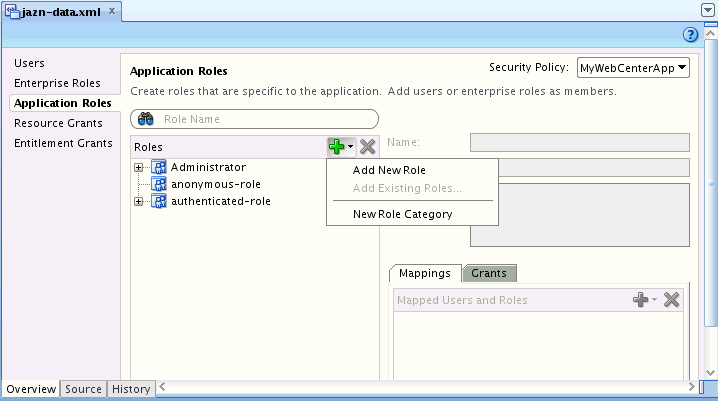Viewport: 718px width, 401px height.
Task: Open the Source editor tab
Action: pos(83,389)
